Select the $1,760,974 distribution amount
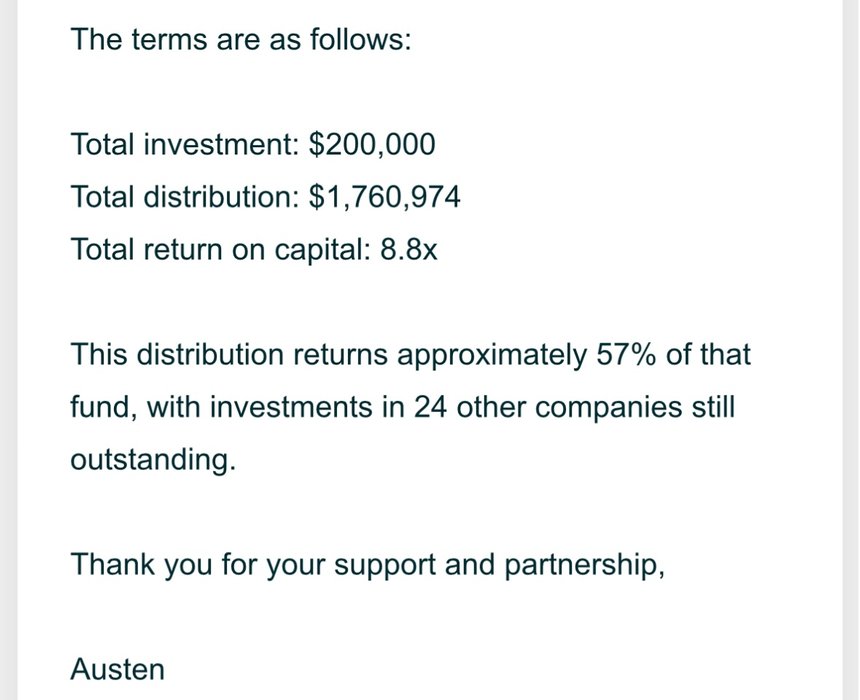The height and width of the screenshot is (700, 860). (385, 197)
